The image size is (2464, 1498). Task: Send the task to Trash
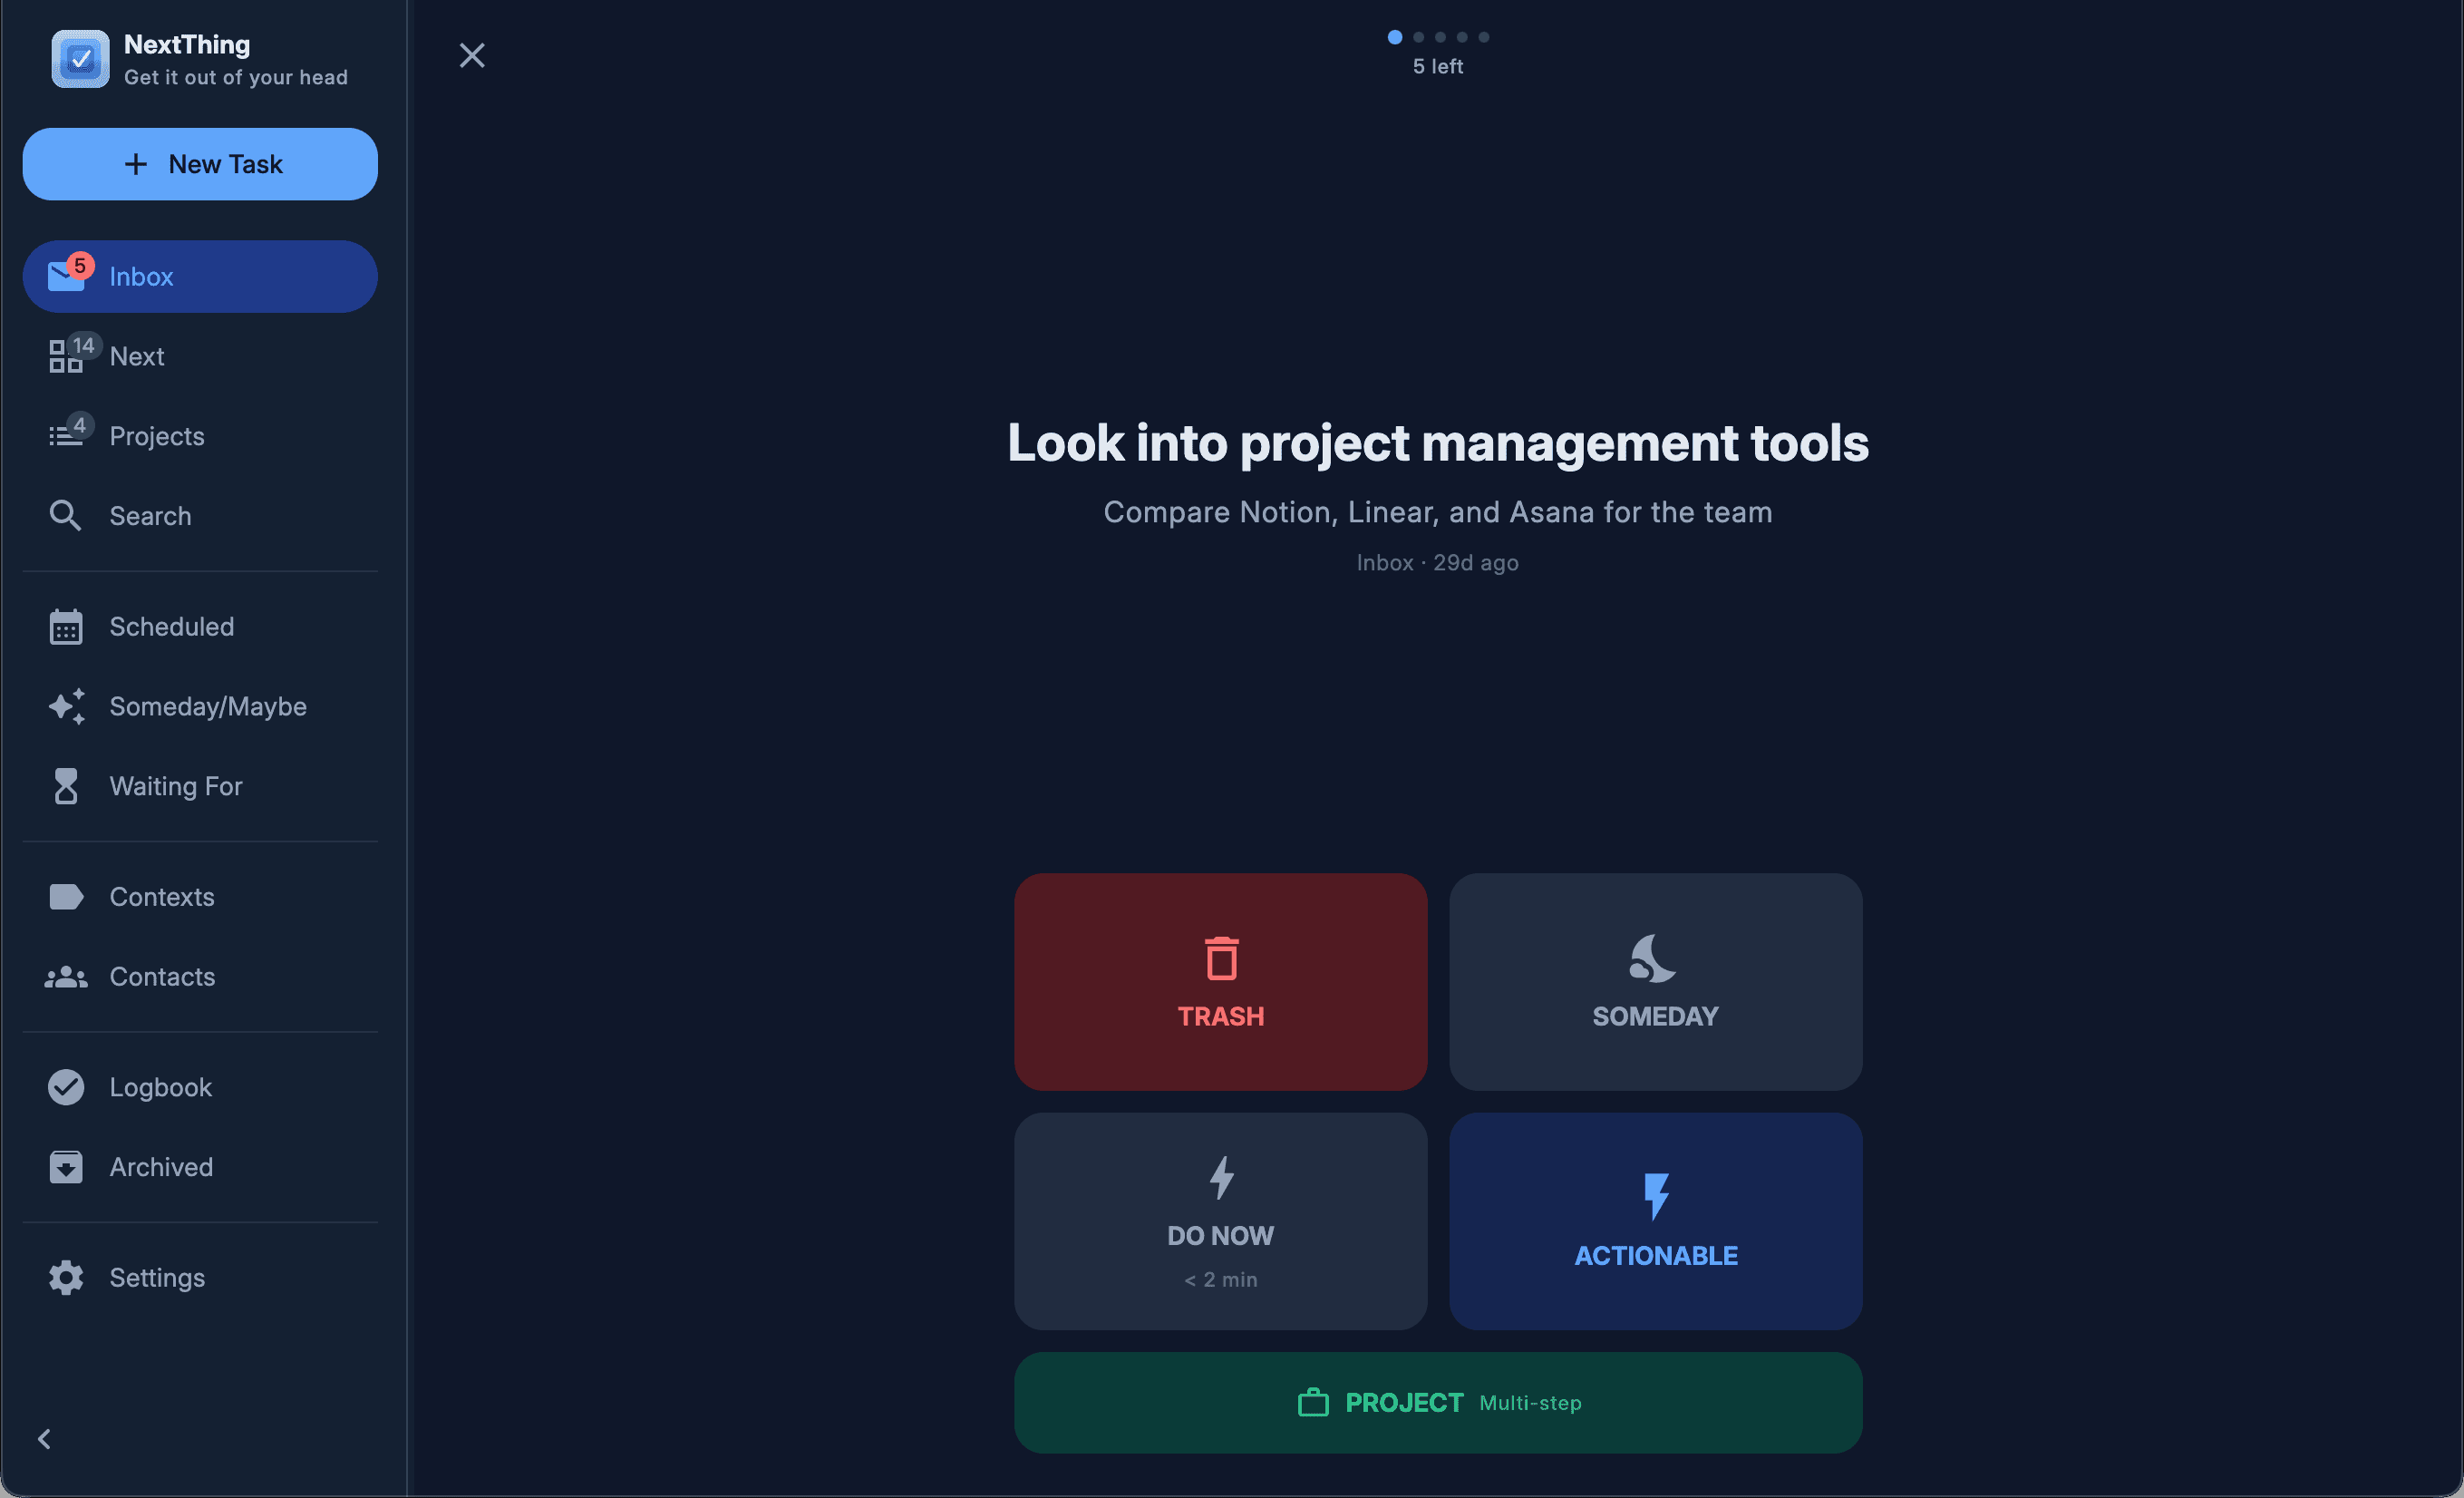tap(1220, 982)
